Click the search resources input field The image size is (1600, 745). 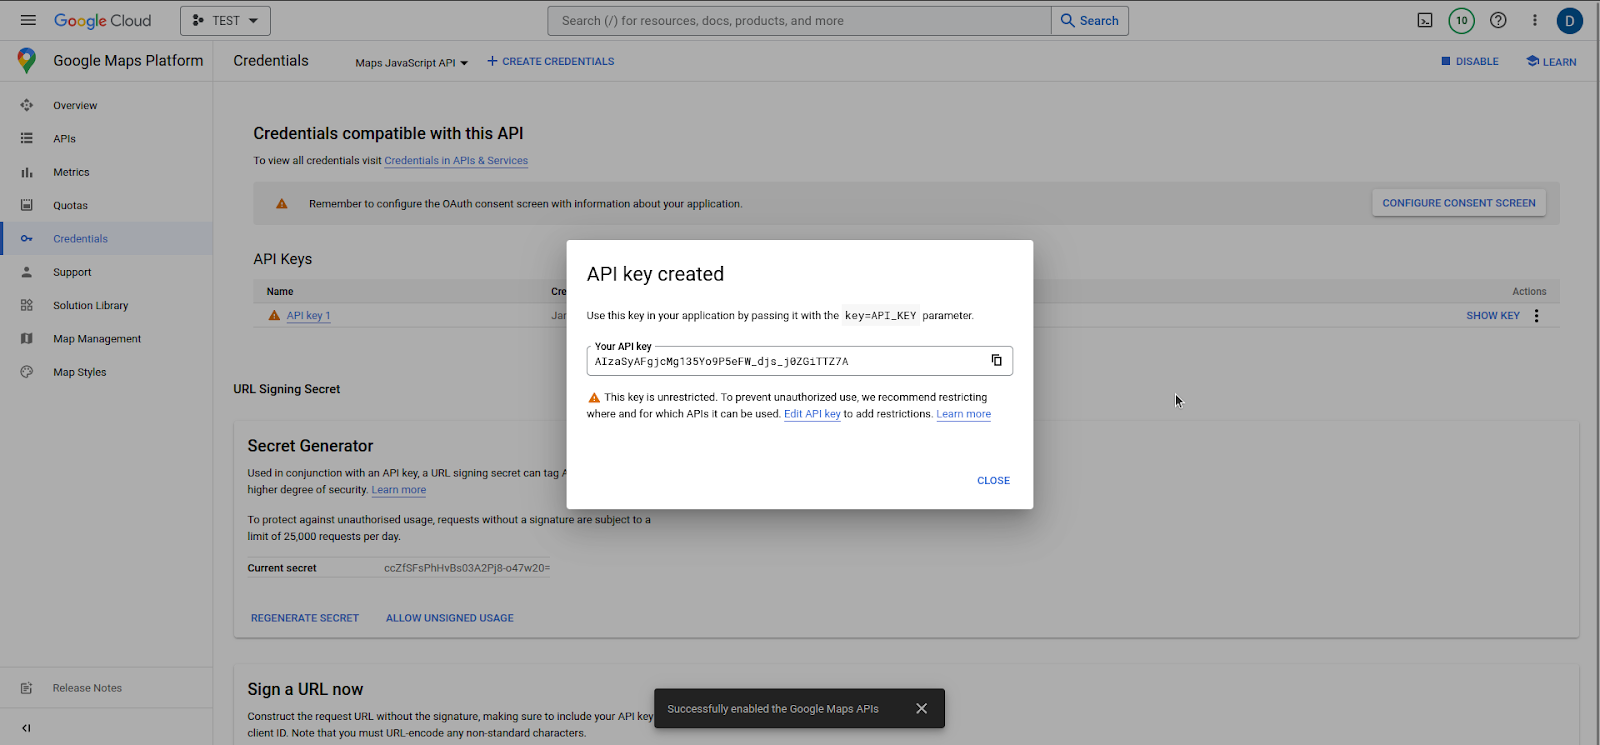point(800,21)
